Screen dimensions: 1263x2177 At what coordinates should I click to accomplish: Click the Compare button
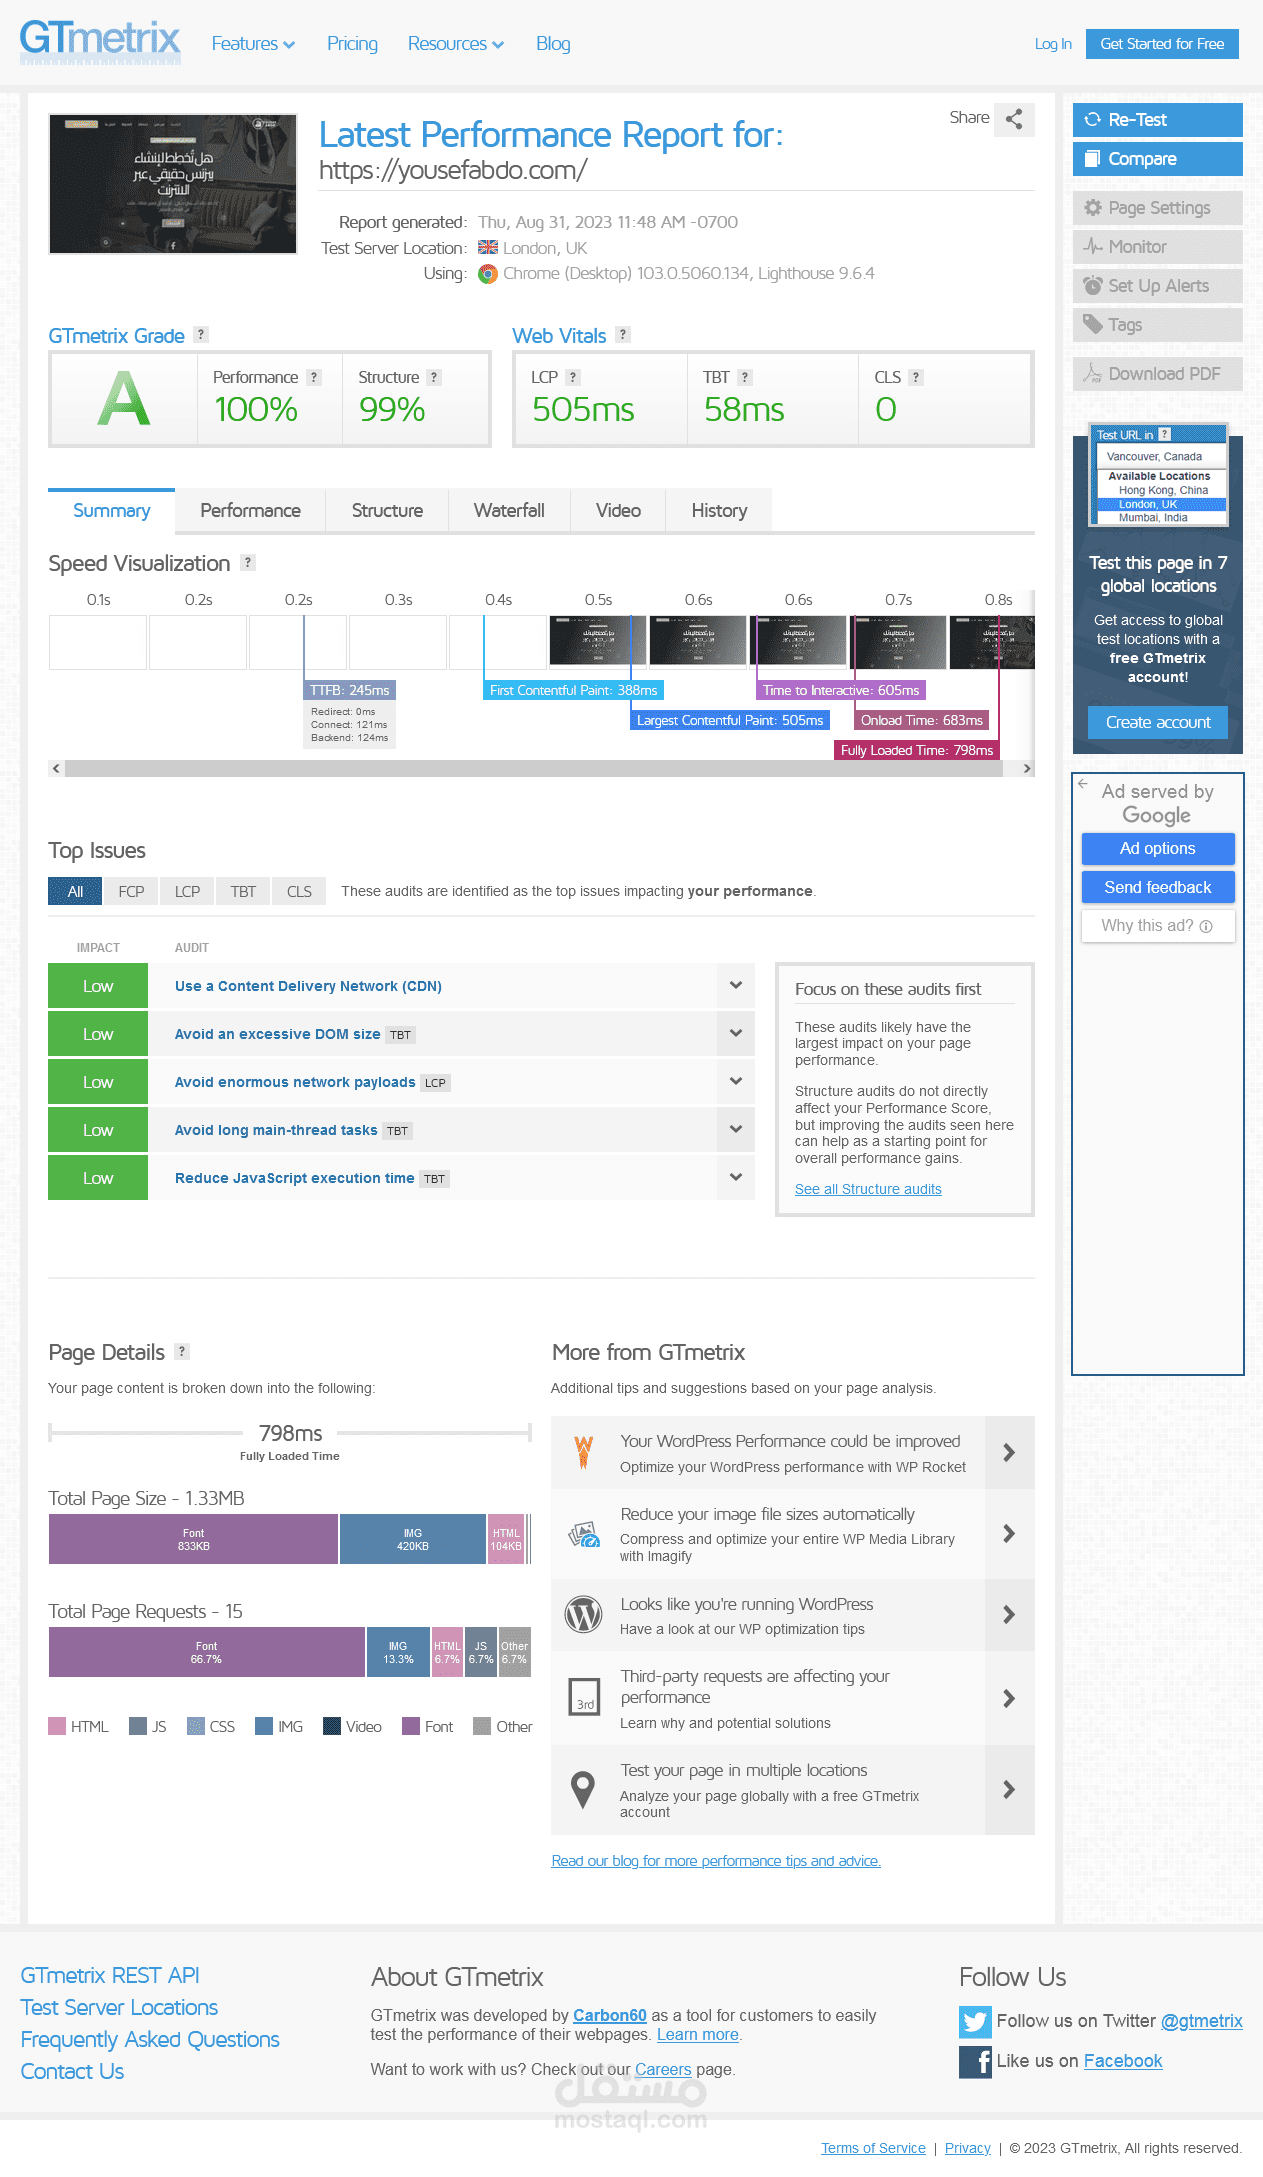[1157, 159]
